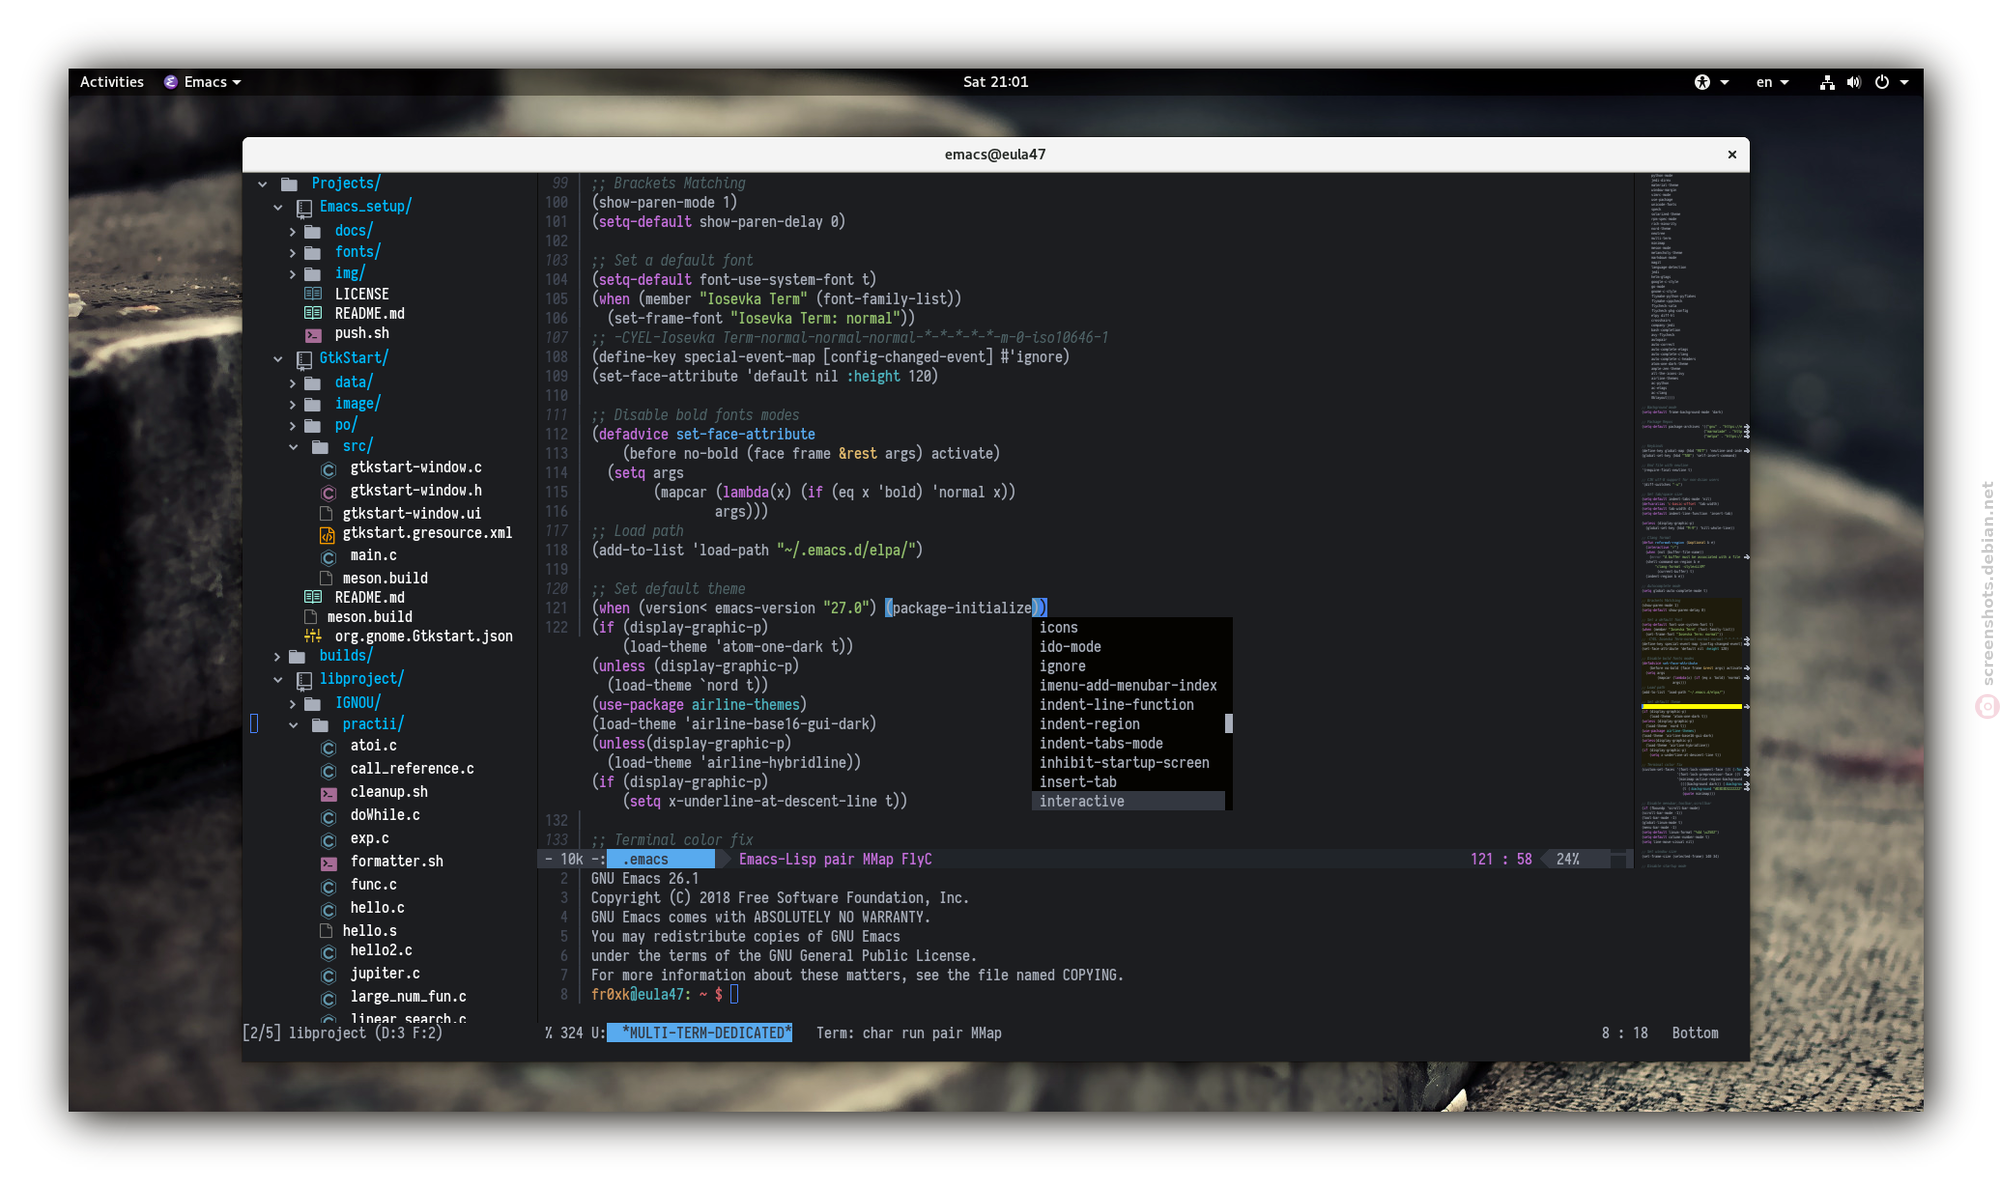Screen dimensions: 2000x1188
Task: Expand the data/ folder
Action: click(x=293, y=383)
